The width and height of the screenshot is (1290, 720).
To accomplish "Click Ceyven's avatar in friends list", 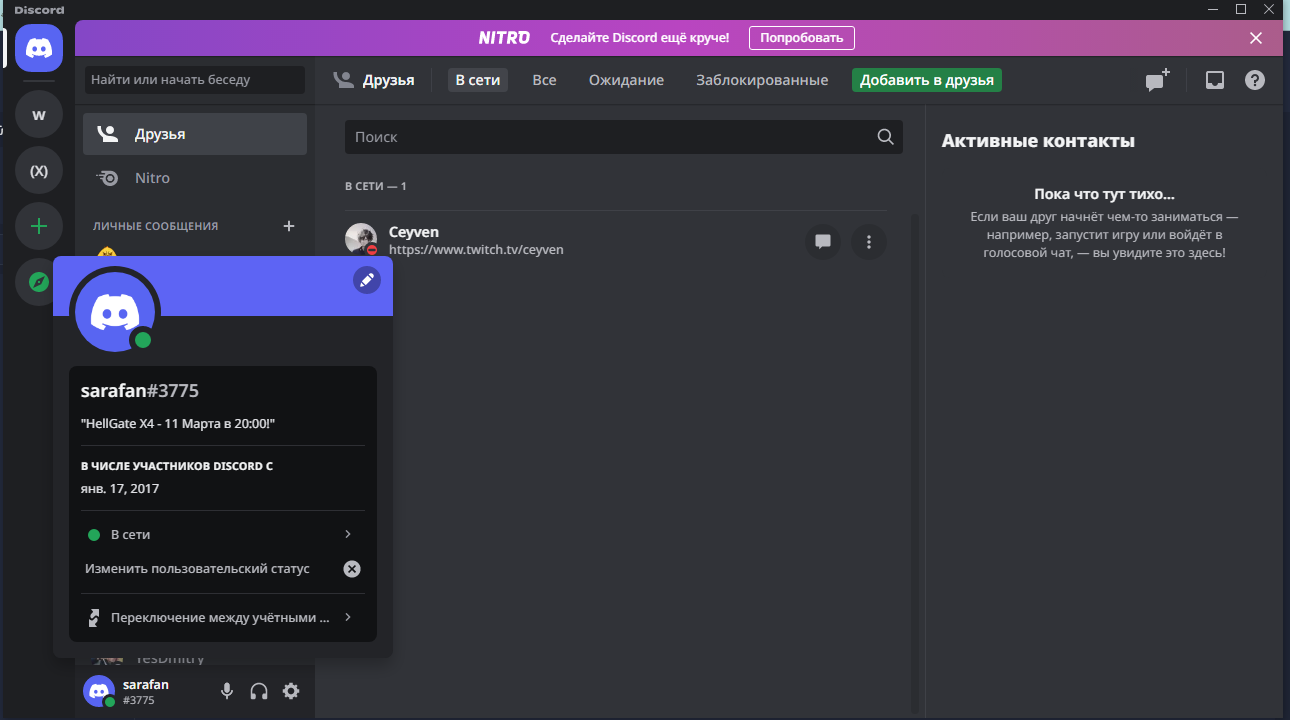I will 361,239.
